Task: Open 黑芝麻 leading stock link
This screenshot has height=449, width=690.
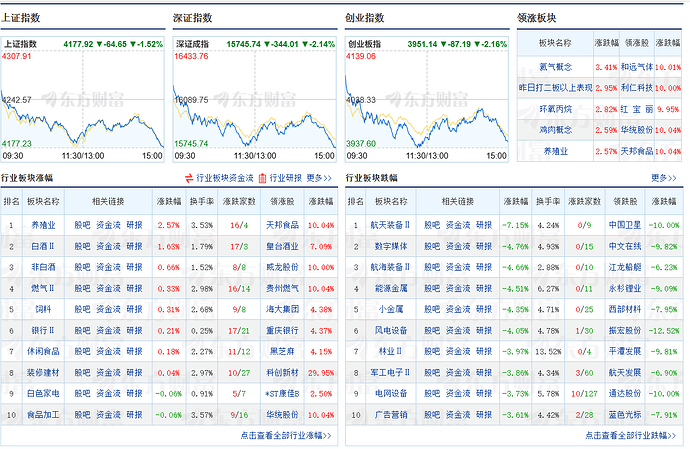Action: click(x=282, y=351)
